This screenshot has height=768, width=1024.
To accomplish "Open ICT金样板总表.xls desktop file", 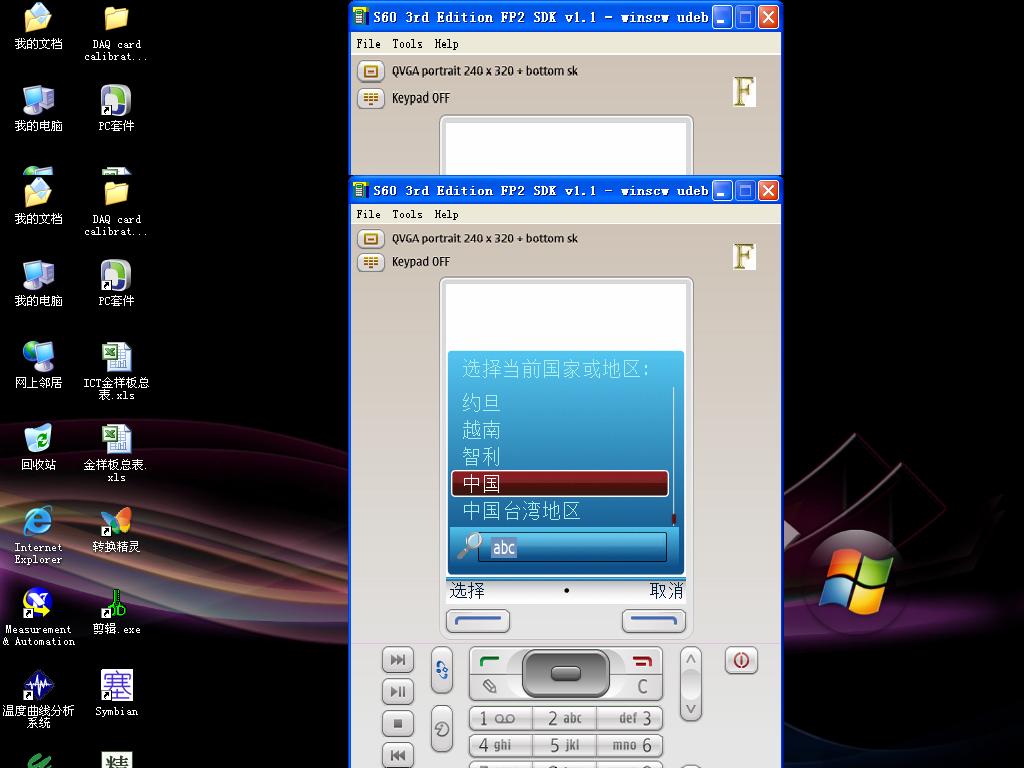I will click(116, 370).
